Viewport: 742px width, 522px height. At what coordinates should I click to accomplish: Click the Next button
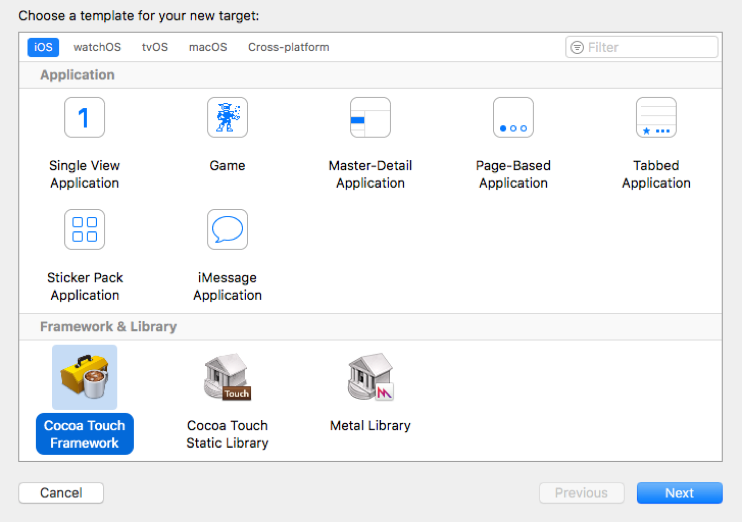[679, 493]
